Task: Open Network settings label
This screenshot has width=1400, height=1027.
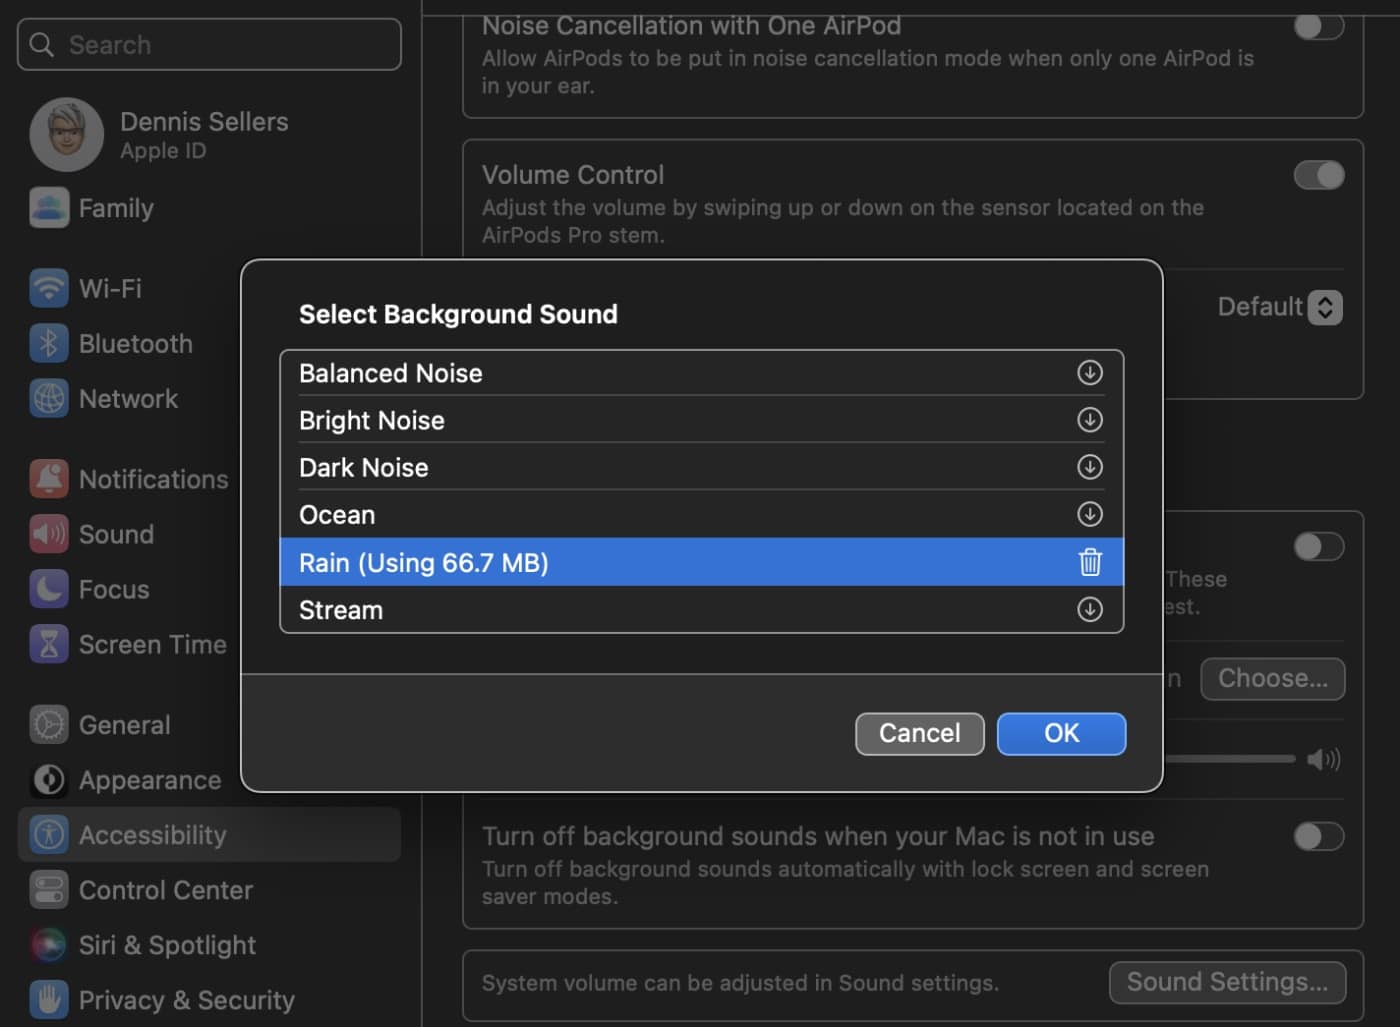Action: pos(128,398)
